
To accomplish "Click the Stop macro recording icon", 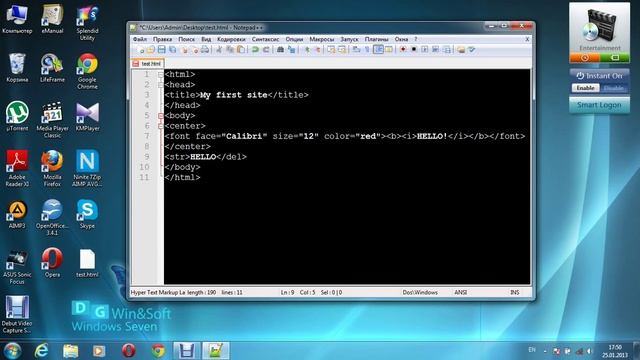I will click(414, 50).
